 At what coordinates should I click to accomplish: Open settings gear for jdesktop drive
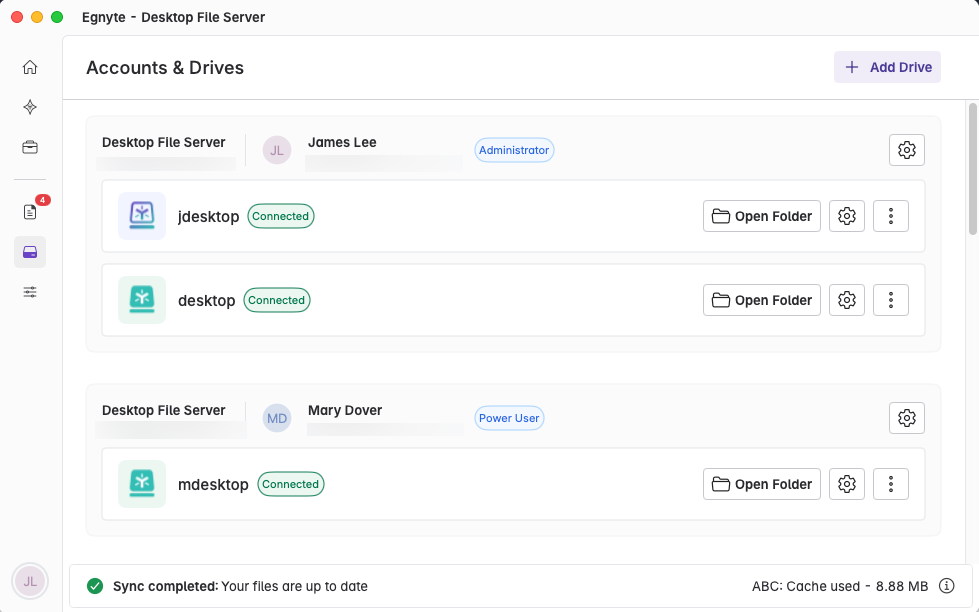click(x=847, y=216)
